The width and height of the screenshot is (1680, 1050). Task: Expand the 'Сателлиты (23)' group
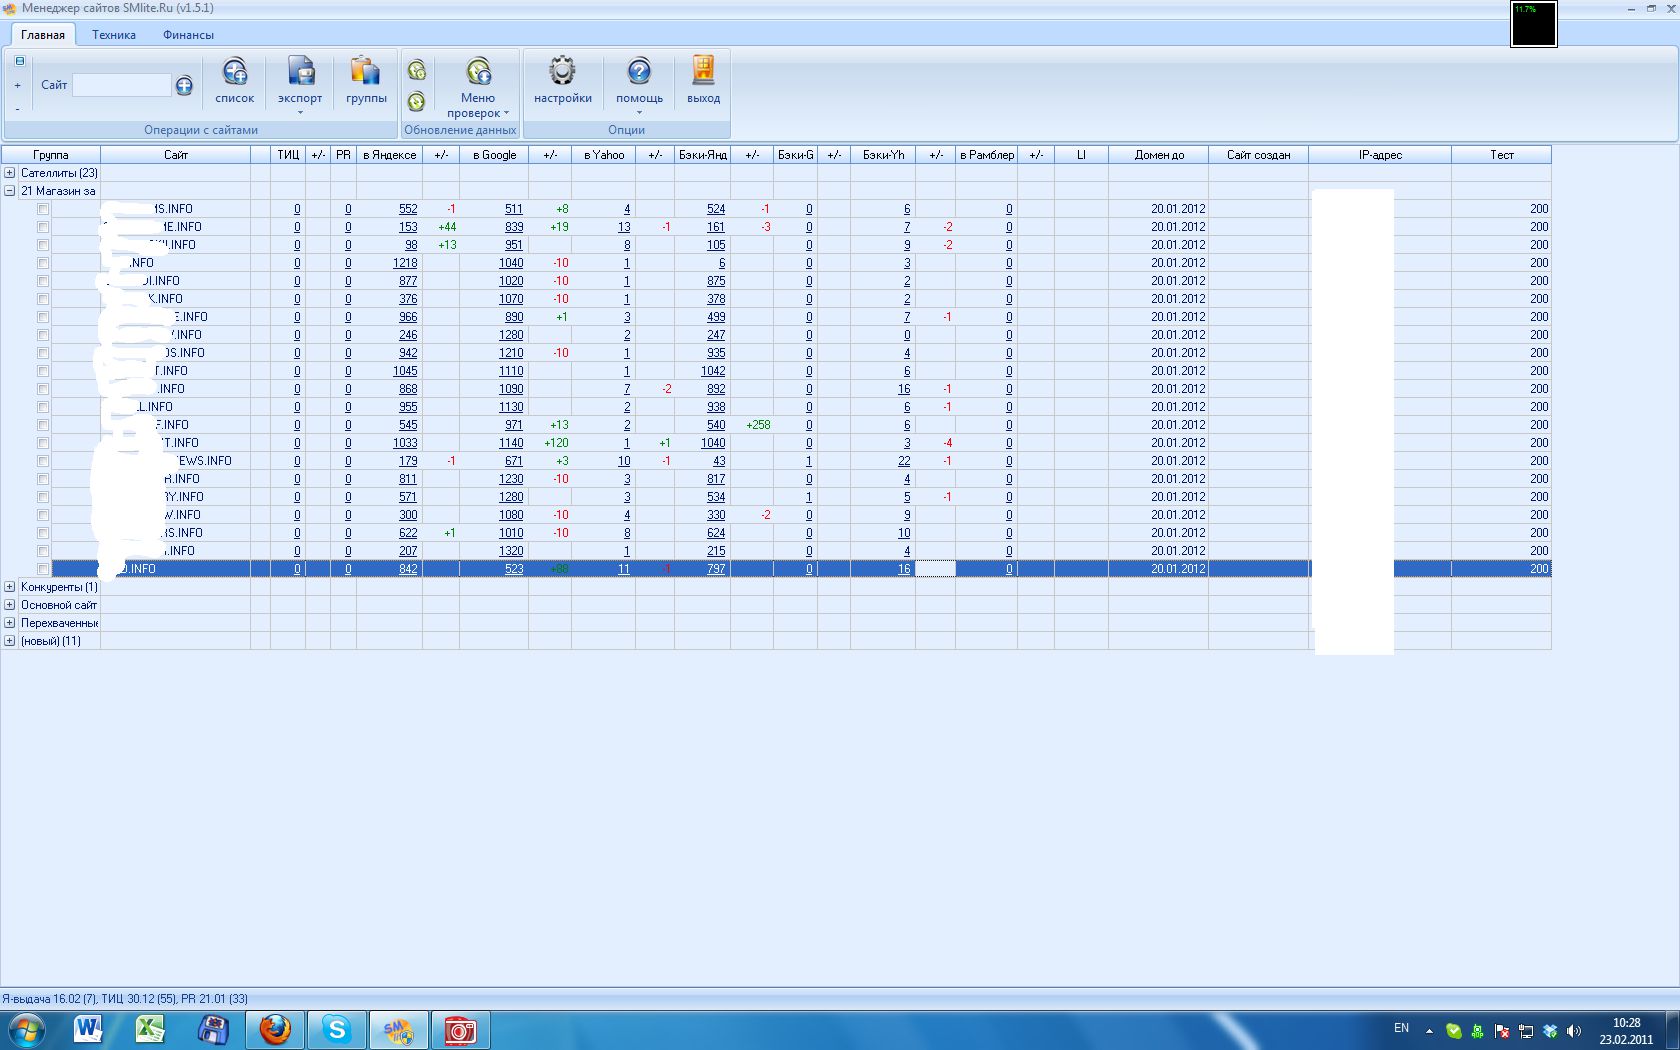pos(10,173)
